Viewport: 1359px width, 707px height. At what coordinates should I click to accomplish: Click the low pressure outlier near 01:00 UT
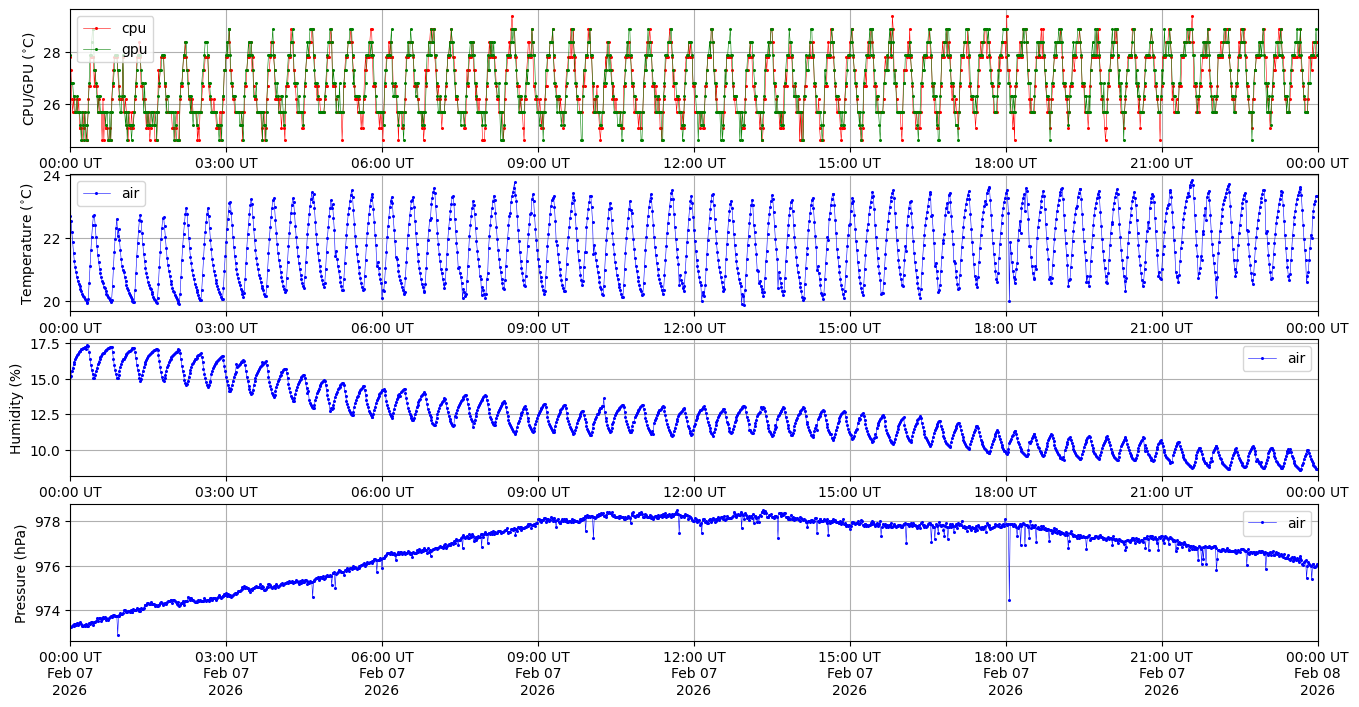coord(118,635)
